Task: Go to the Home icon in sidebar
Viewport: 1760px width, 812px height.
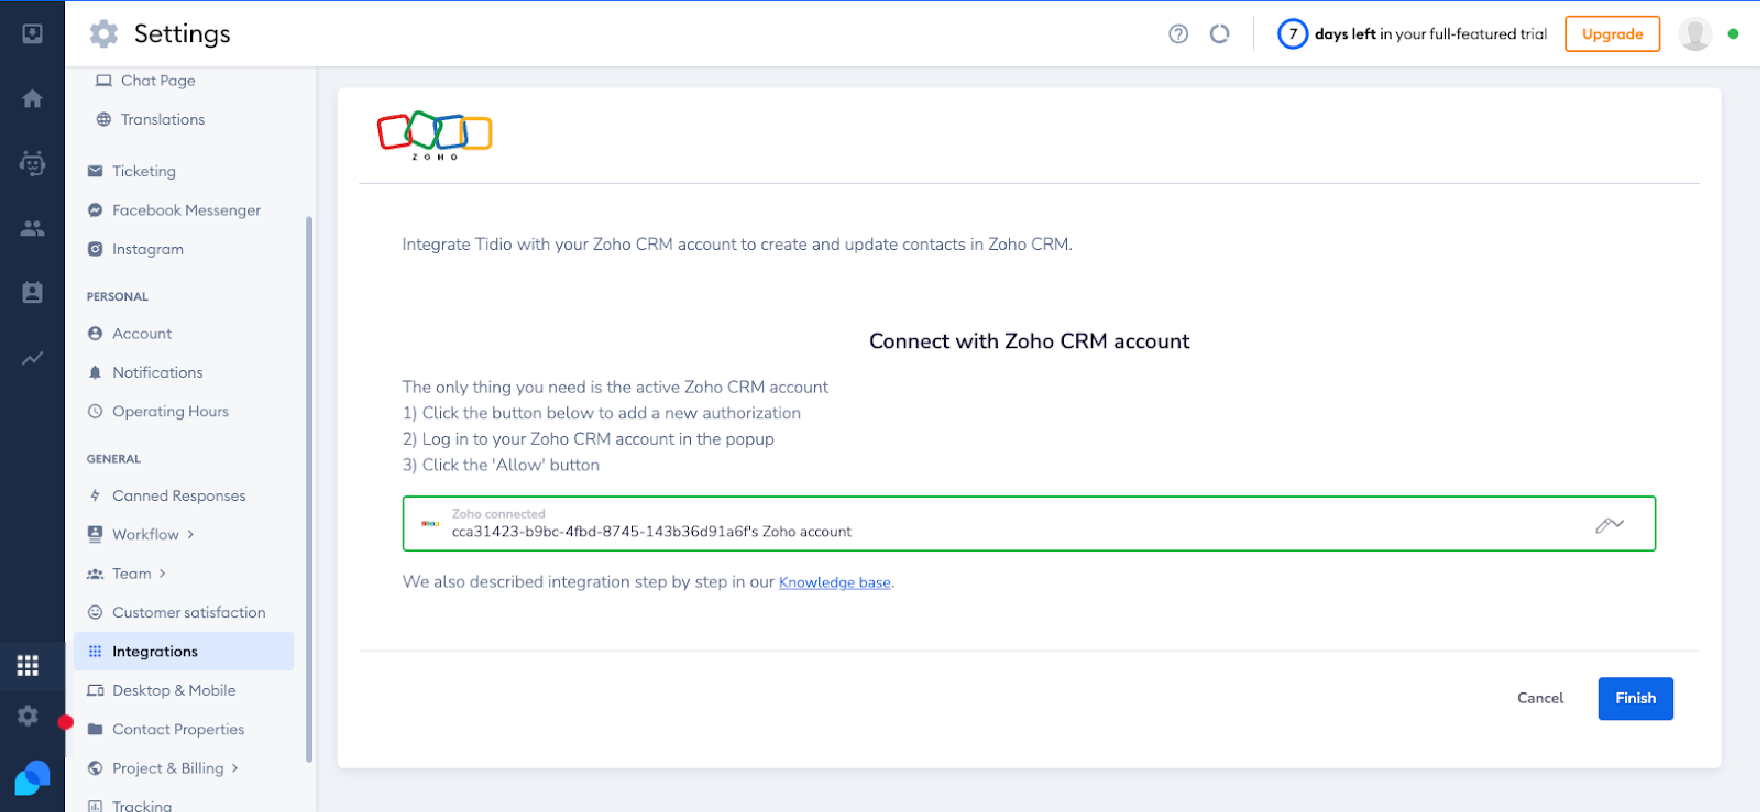Action: tap(32, 99)
